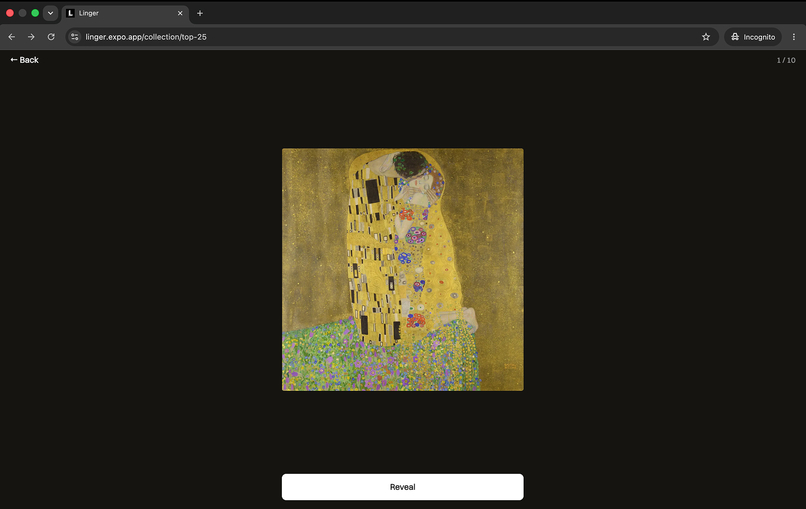This screenshot has width=806, height=509.
Task: Open a new tab with plus button
Action: pyautogui.click(x=200, y=13)
